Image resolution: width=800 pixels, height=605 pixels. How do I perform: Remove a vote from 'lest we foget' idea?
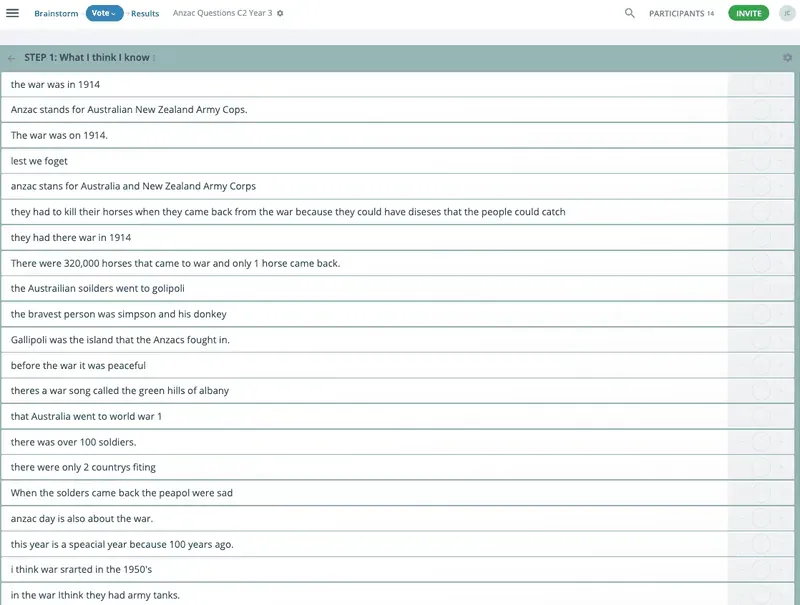click(x=741, y=161)
